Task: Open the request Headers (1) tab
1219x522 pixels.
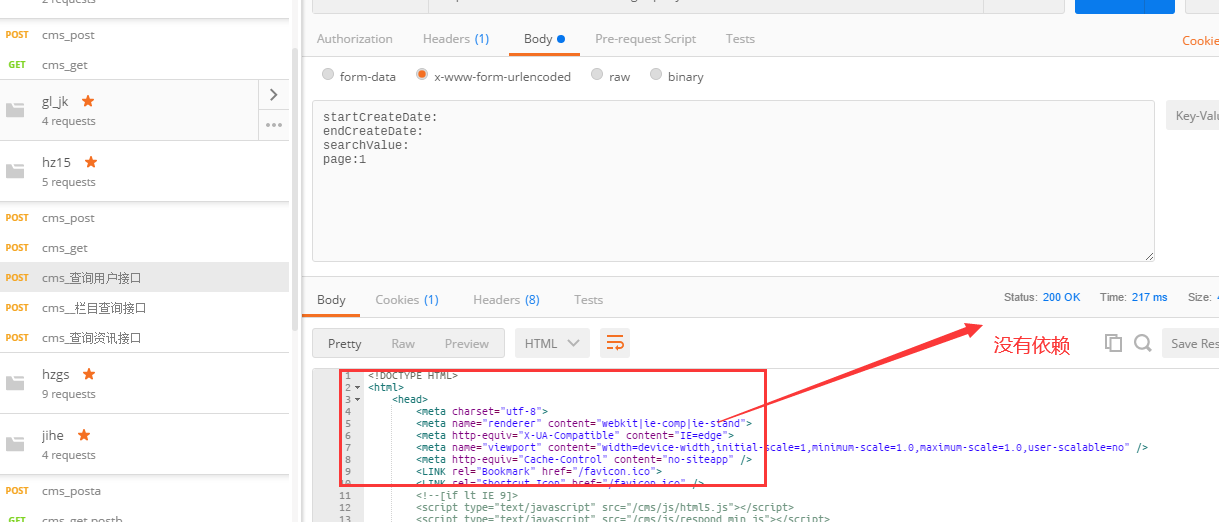Action: click(x=456, y=39)
